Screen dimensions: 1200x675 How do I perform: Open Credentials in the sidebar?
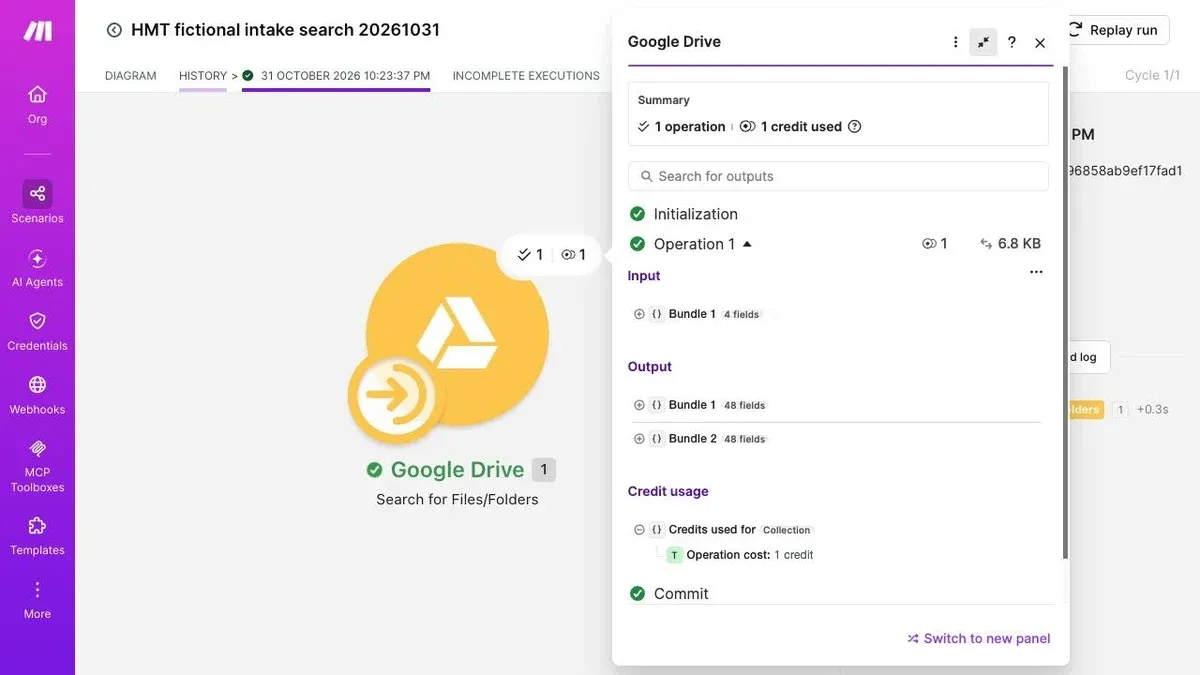point(37,331)
